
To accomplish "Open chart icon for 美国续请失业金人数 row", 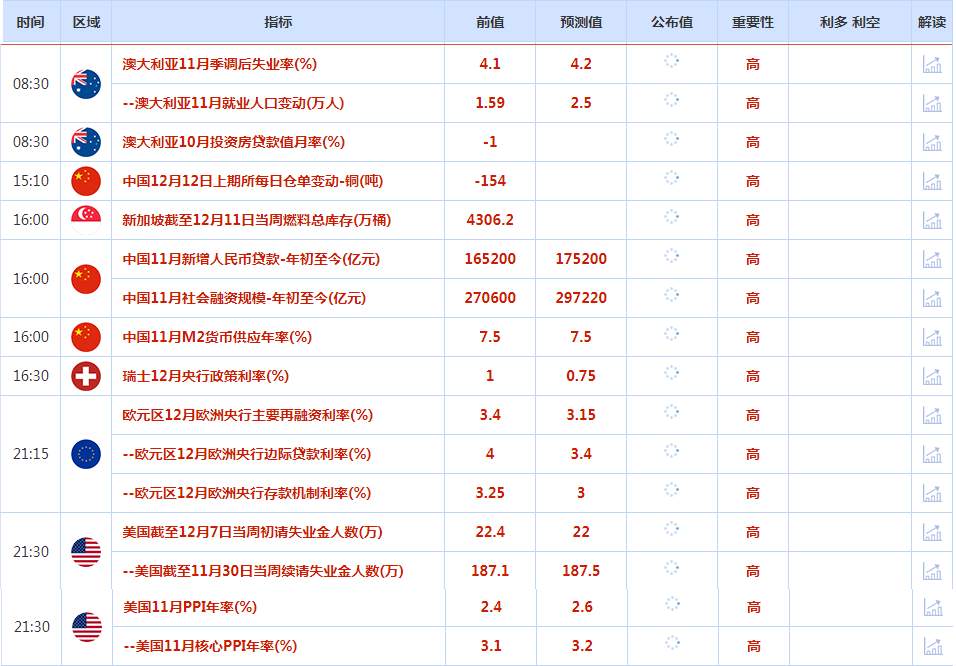I will [x=932, y=571].
